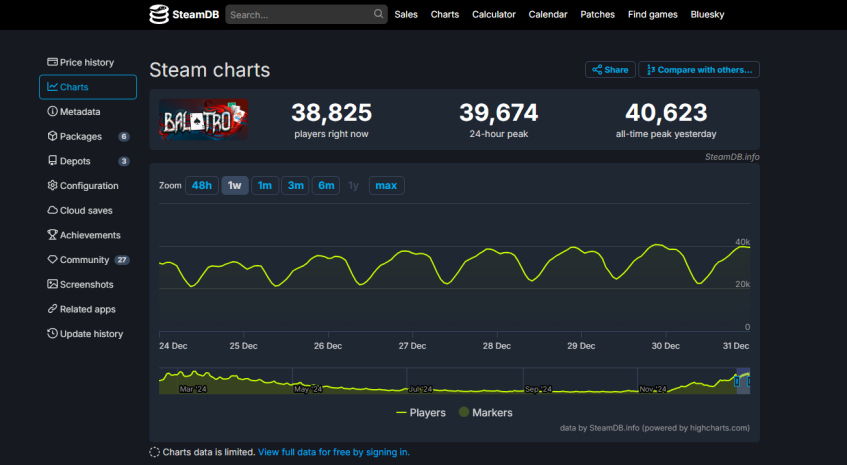The width and height of the screenshot is (847, 465).
Task: Open the Sales menu item
Action: (406, 15)
